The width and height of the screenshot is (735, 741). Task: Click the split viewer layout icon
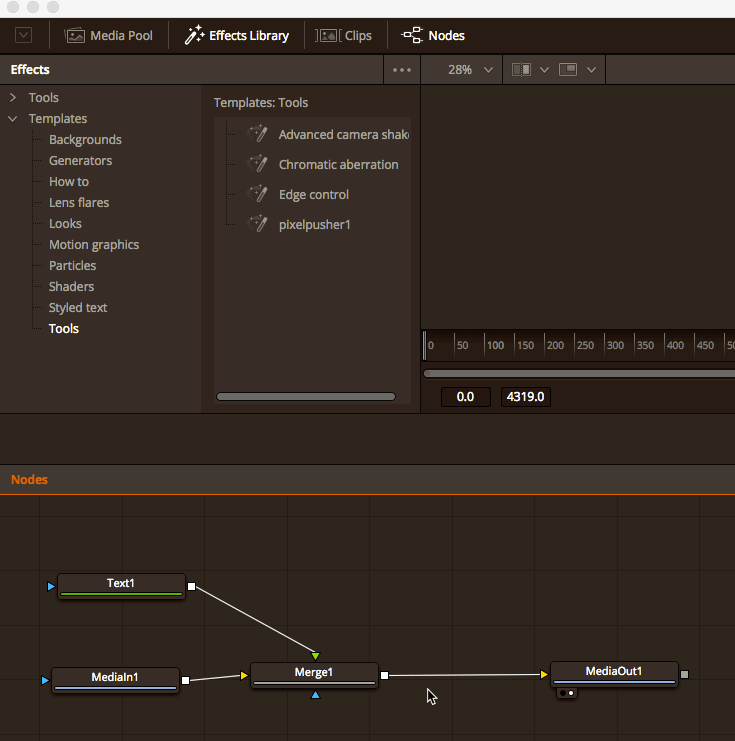[x=521, y=70]
